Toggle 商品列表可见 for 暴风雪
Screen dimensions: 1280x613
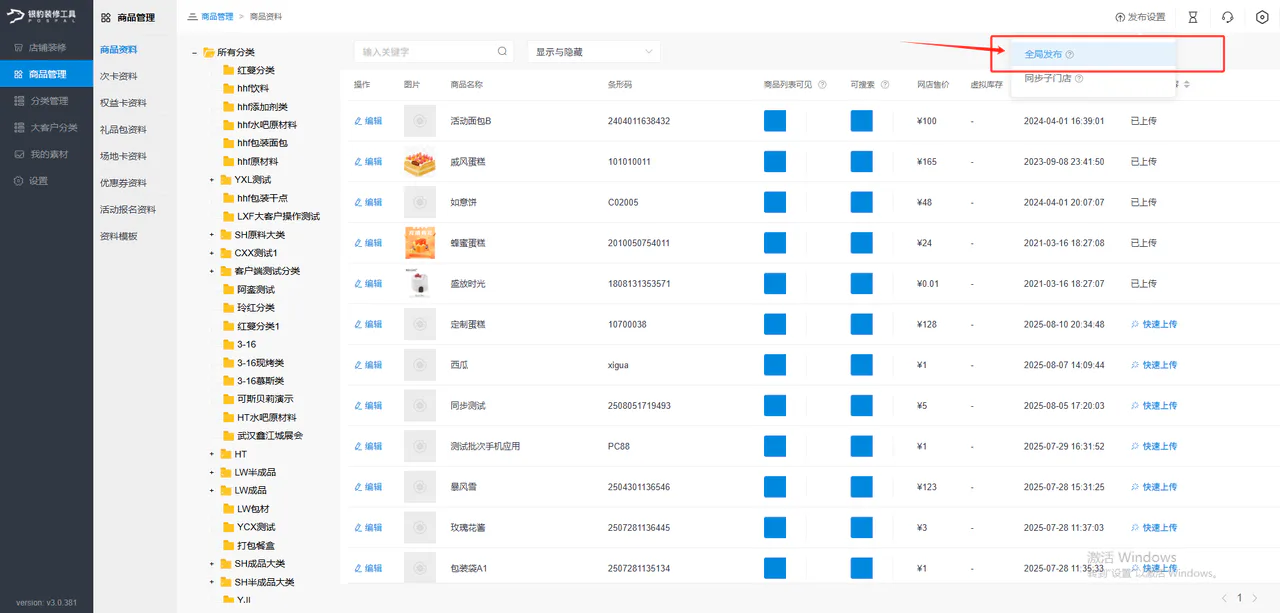(x=775, y=487)
